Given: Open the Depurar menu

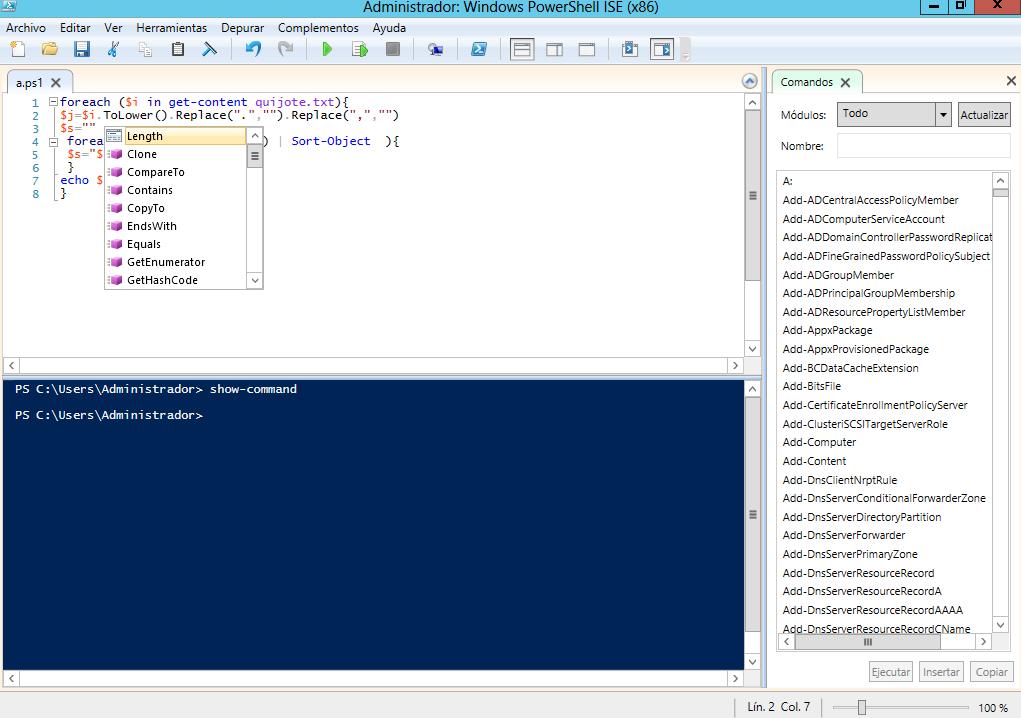Looking at the screenshot, I should tap(242, 28).
